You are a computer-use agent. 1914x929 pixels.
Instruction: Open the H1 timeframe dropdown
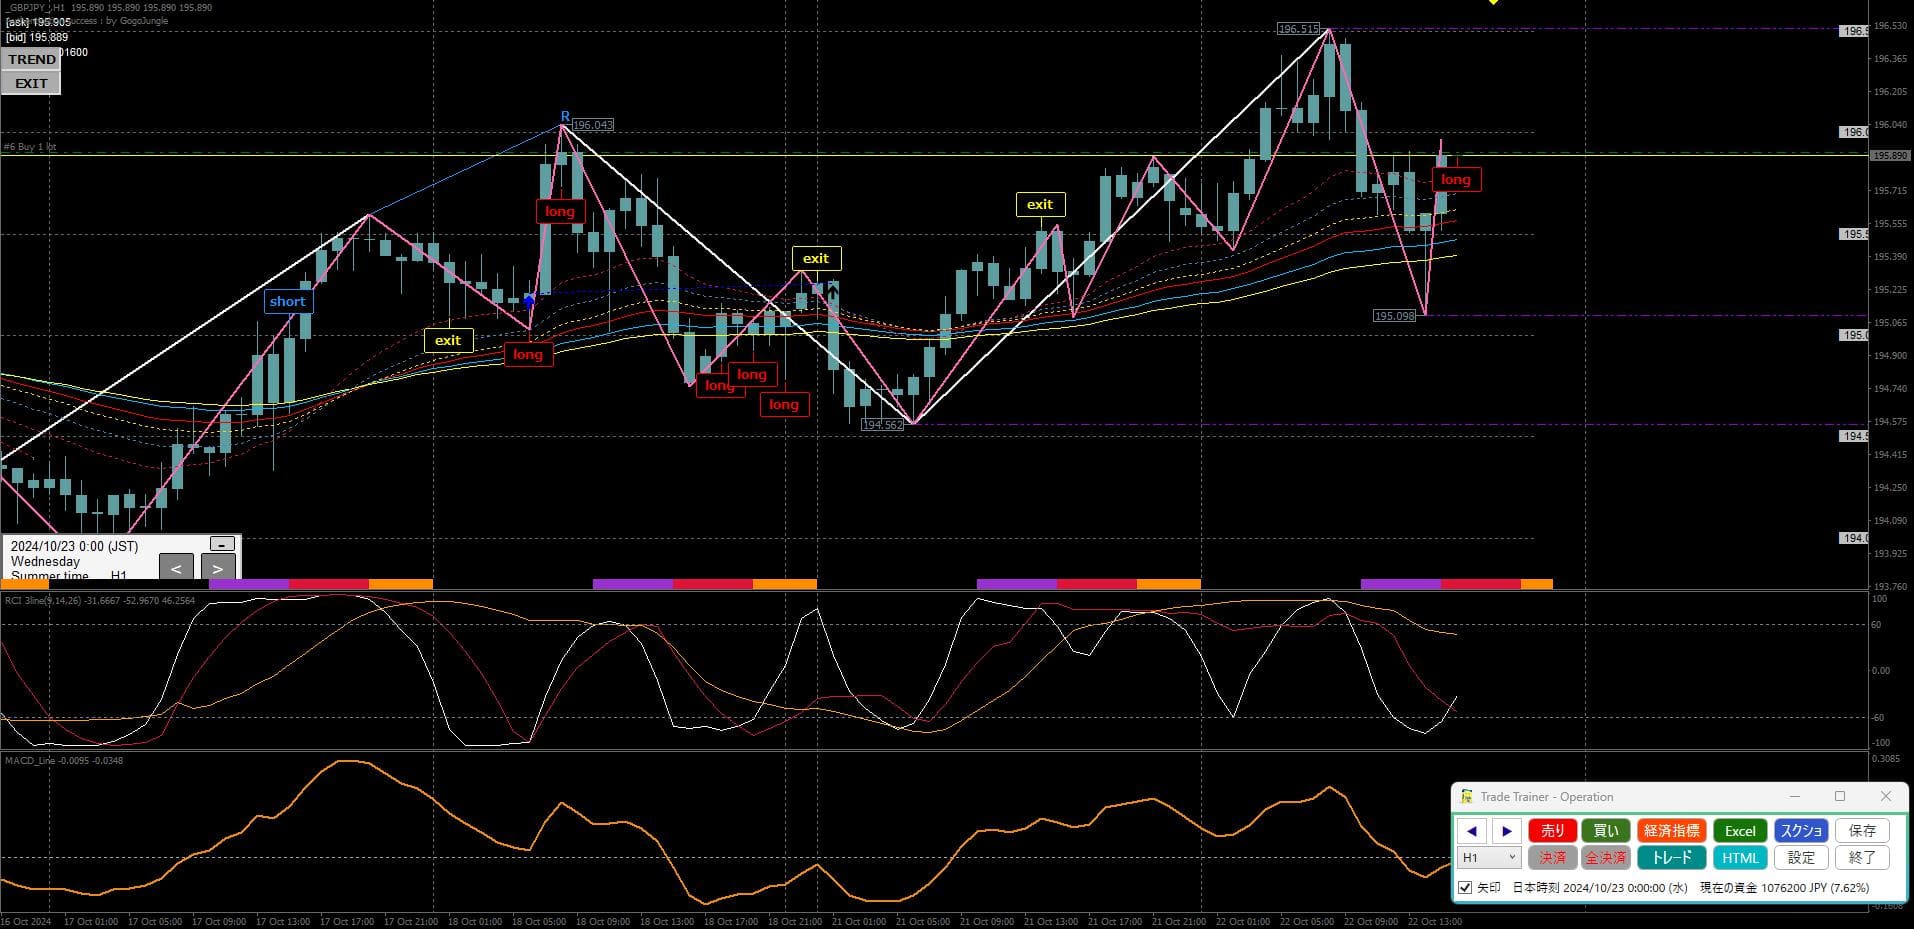[1489, 858]
